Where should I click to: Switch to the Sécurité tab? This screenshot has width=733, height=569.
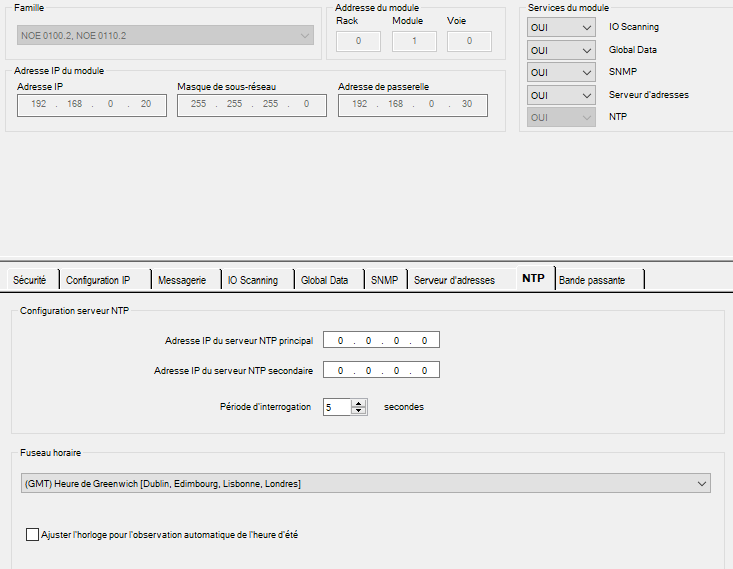click(x=29, y=280)
